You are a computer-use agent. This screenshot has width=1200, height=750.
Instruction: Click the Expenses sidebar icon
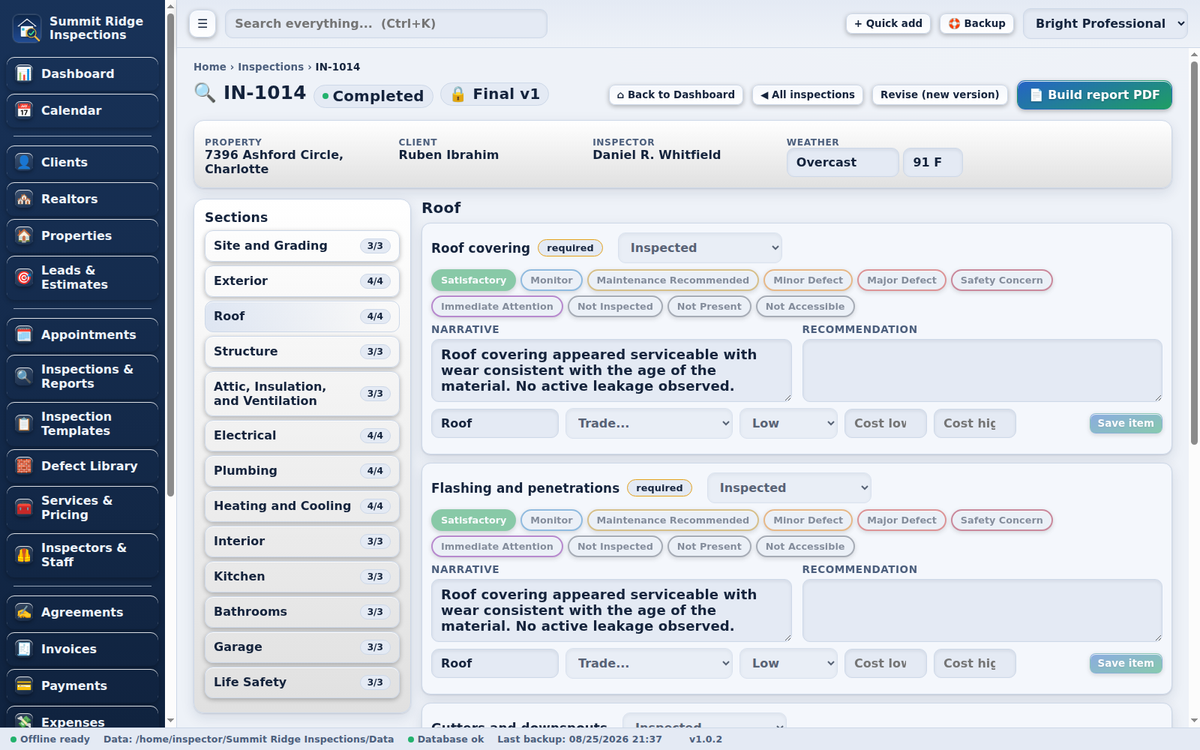point(24,722)
